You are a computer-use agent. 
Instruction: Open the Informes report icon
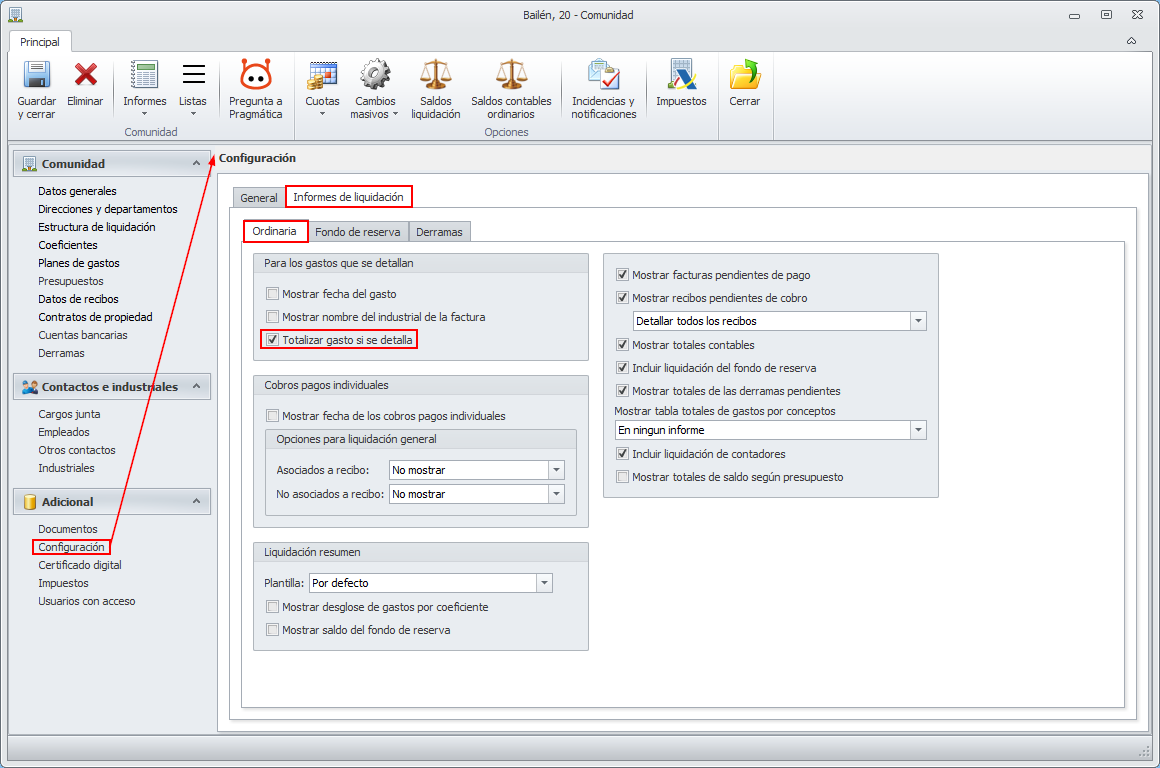(x=144, y=75)
